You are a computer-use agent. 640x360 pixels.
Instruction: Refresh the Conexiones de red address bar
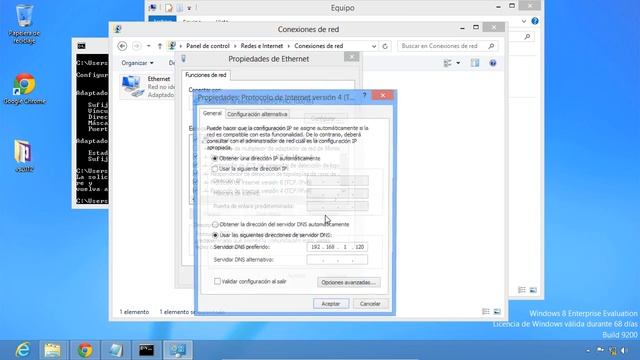tap(385, 46)
